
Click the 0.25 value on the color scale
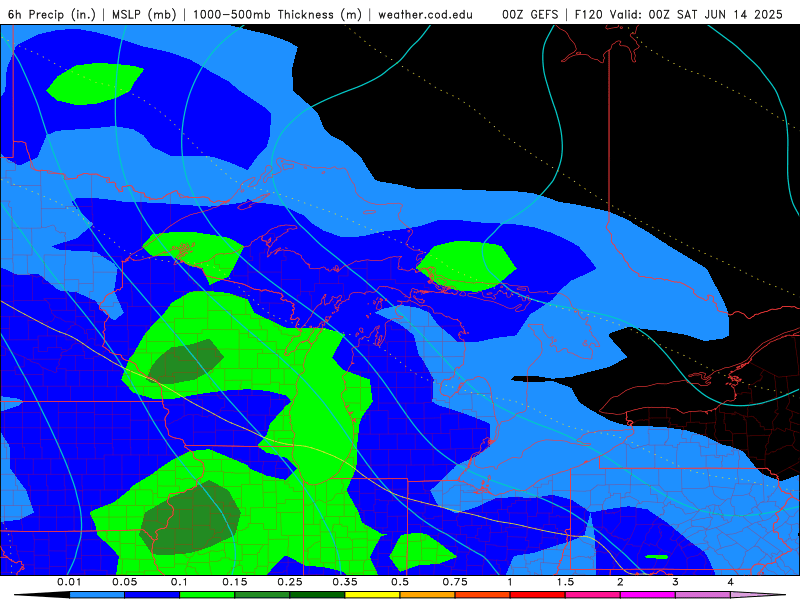[290, 582]
